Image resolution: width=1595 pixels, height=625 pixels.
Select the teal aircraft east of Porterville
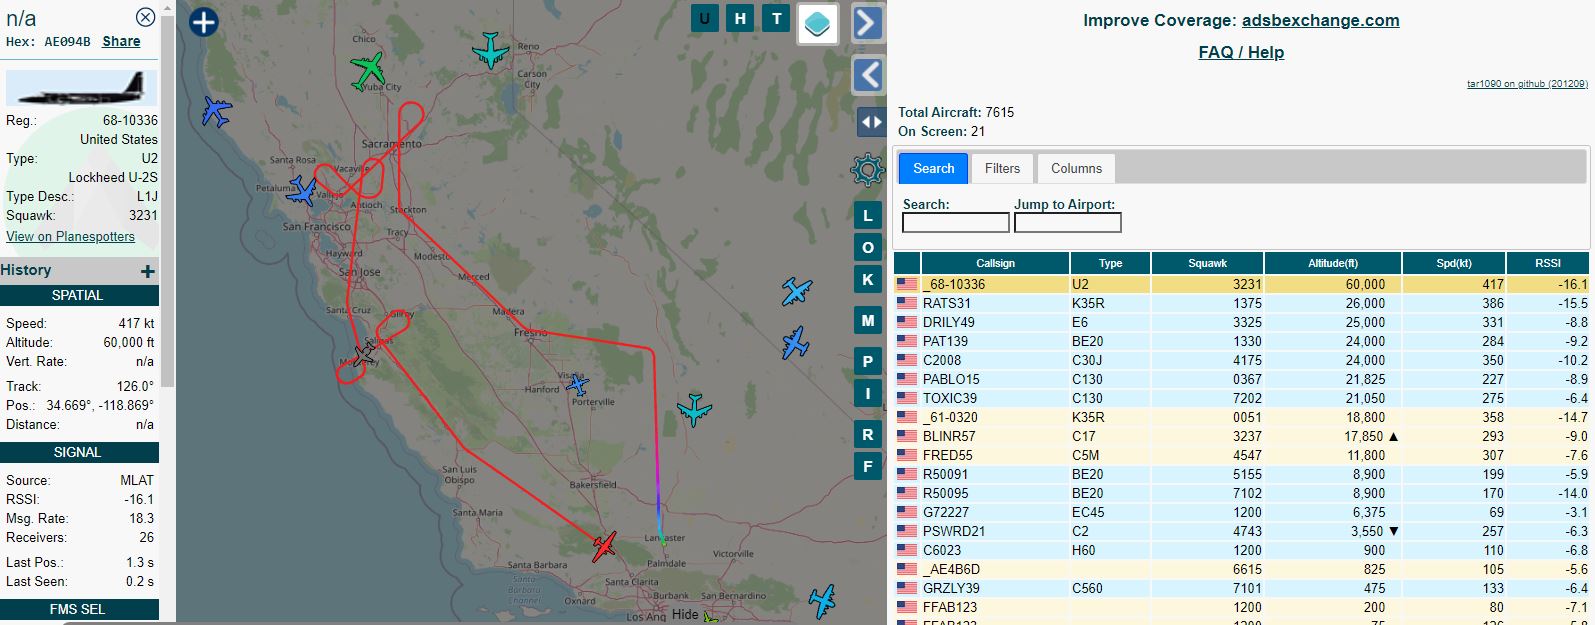[694, 409]
